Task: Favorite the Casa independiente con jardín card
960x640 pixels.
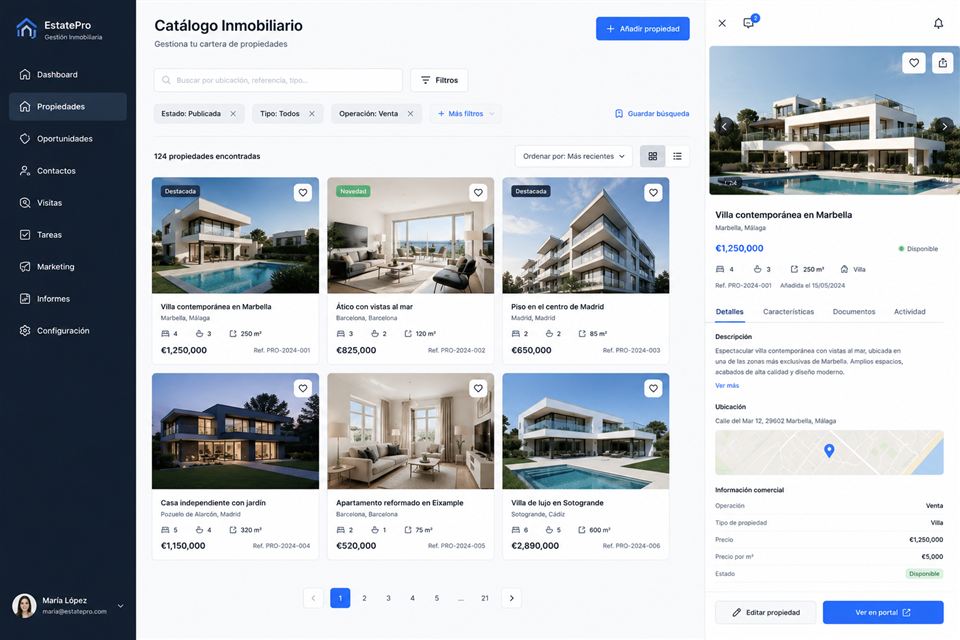Action: pos(303,388)
